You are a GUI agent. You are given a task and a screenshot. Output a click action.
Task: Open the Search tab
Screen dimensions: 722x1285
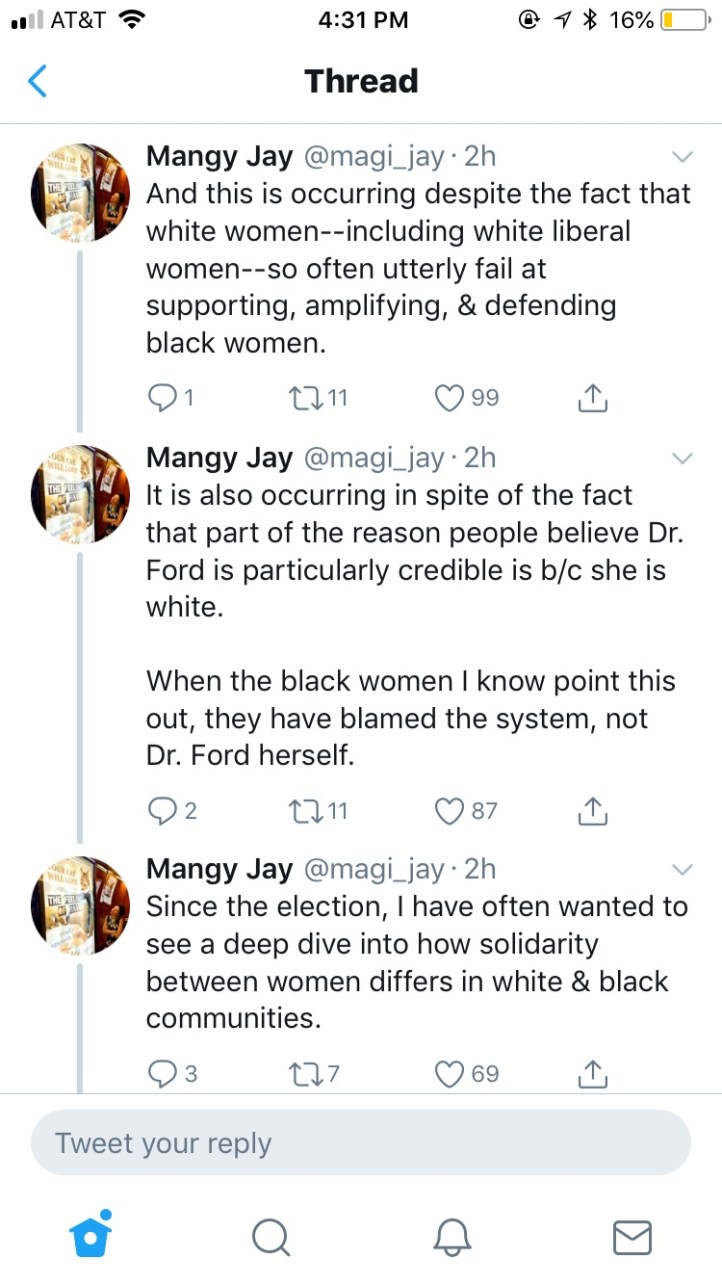(270, 1237)
